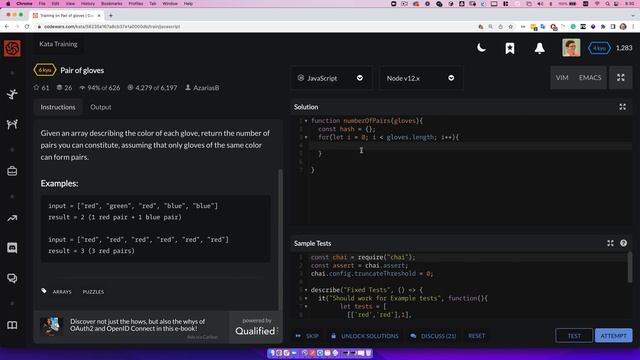Open the notifications bell
This screenshot has height=360, width=640.
pos(540,48)
